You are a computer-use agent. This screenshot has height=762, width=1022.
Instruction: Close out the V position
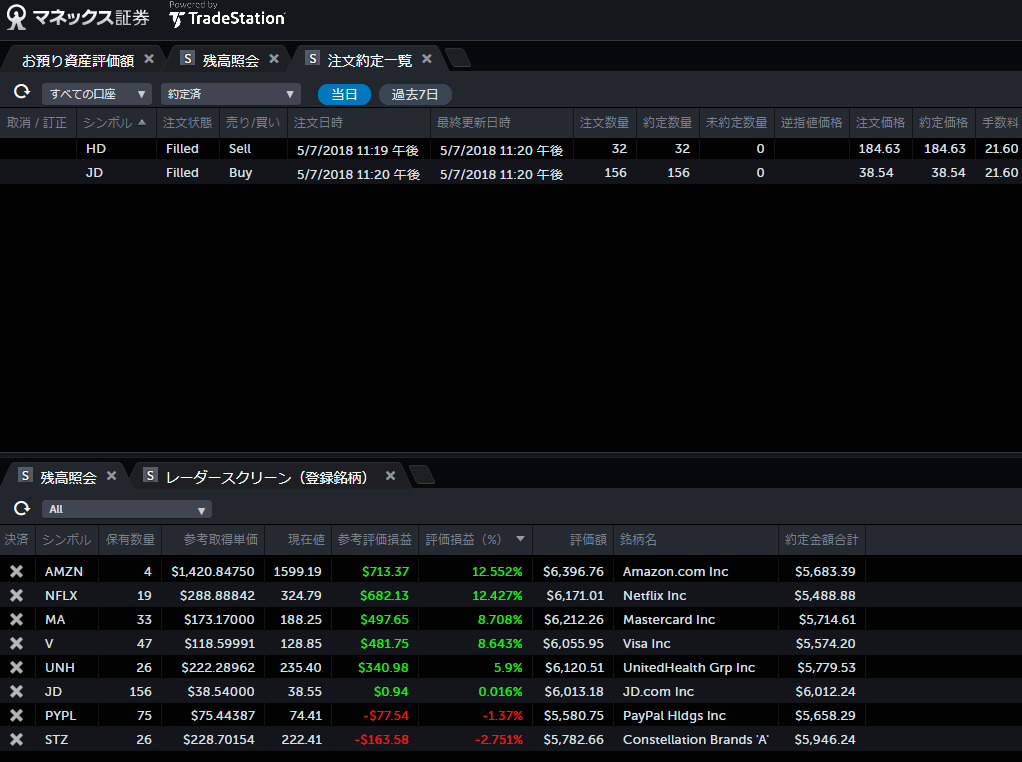pos(16,644)
